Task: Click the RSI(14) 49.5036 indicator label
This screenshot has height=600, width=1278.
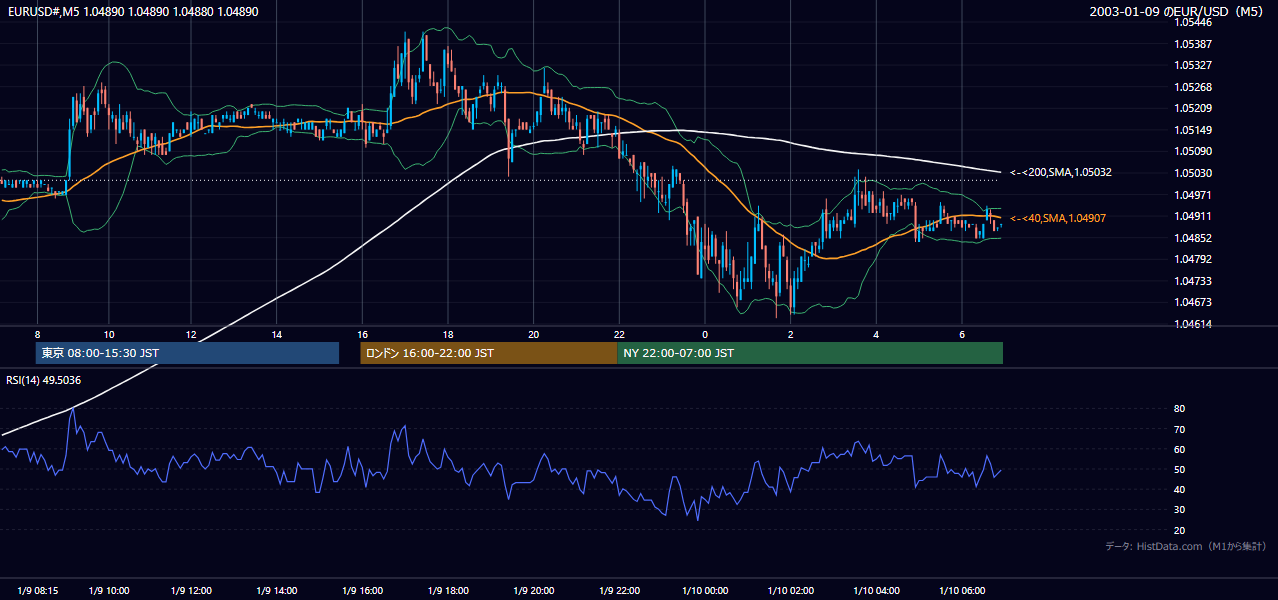Action: (x=44, y=380)
